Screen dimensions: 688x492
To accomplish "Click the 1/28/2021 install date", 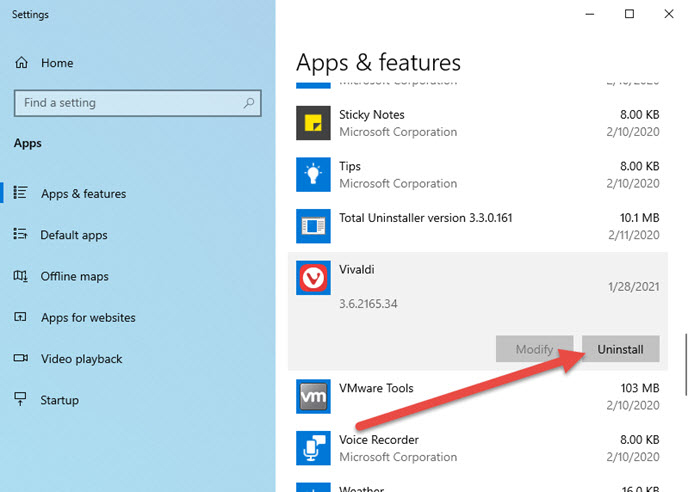I will 634,287.
